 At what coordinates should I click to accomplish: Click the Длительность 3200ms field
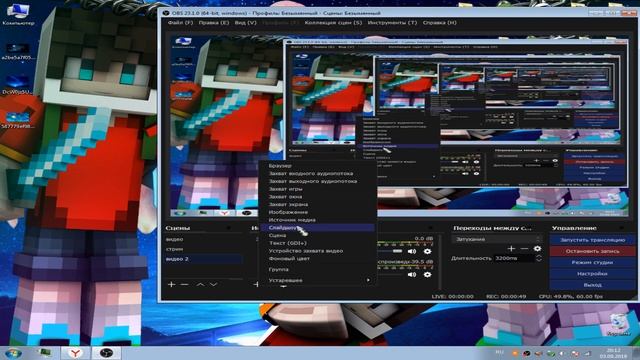pyautogui.click(x=513, y=258)
